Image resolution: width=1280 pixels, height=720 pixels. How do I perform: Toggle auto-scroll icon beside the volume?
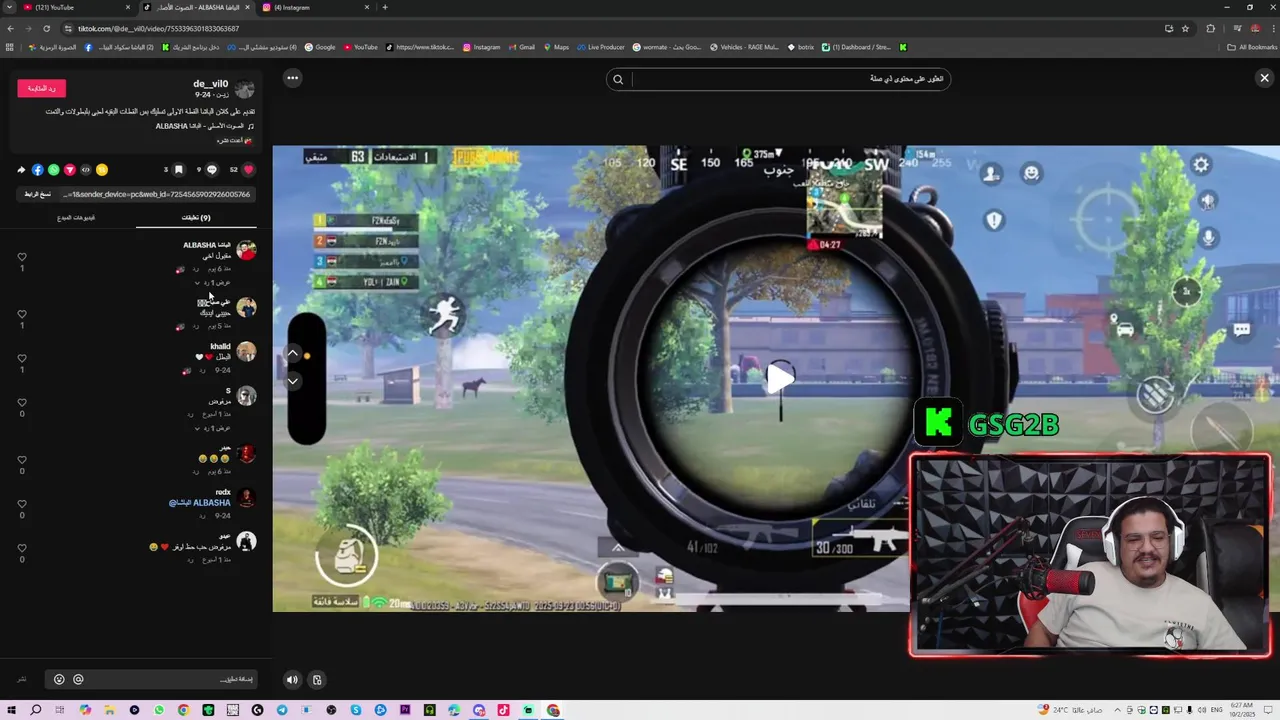317,680
